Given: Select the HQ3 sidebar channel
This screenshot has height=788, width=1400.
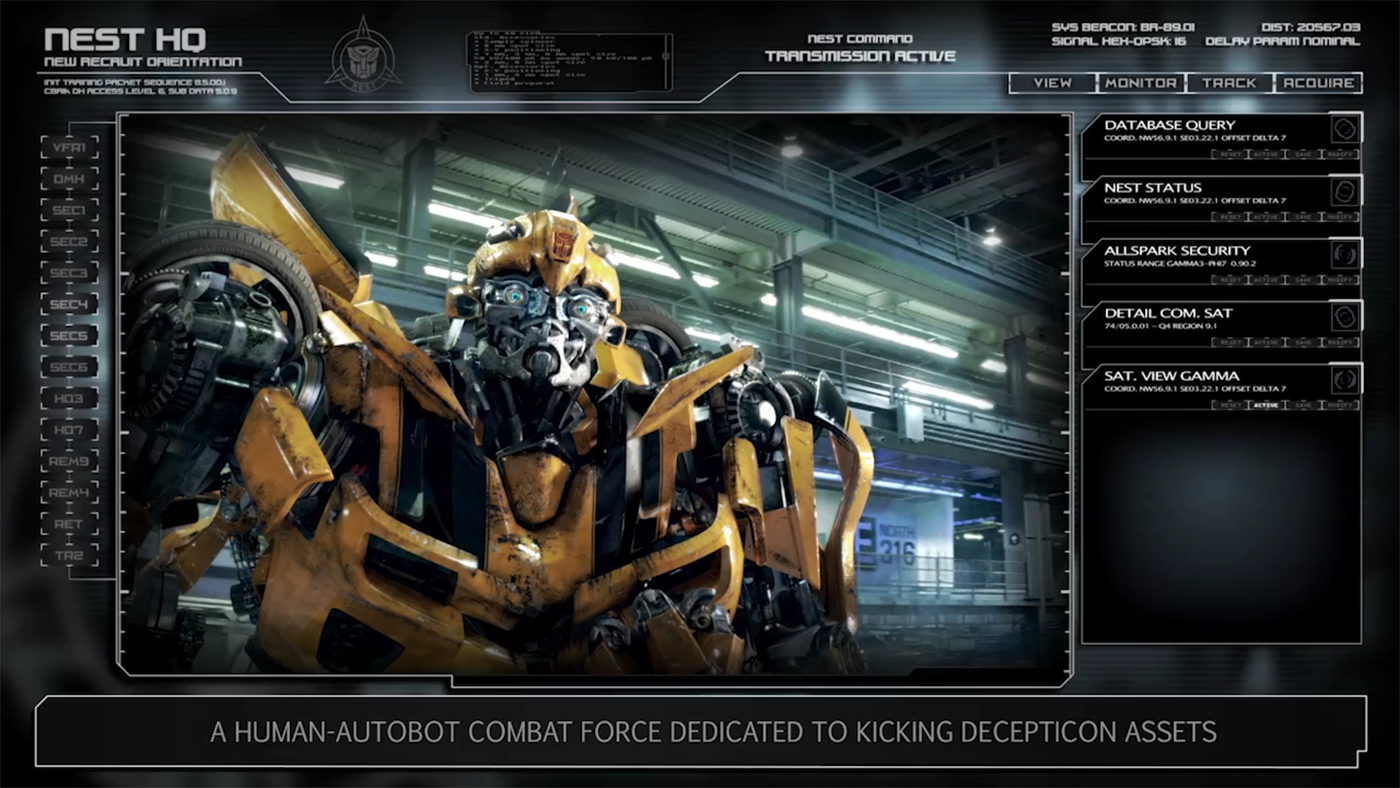Looking at the screenshot, I should tap(69, 399).
